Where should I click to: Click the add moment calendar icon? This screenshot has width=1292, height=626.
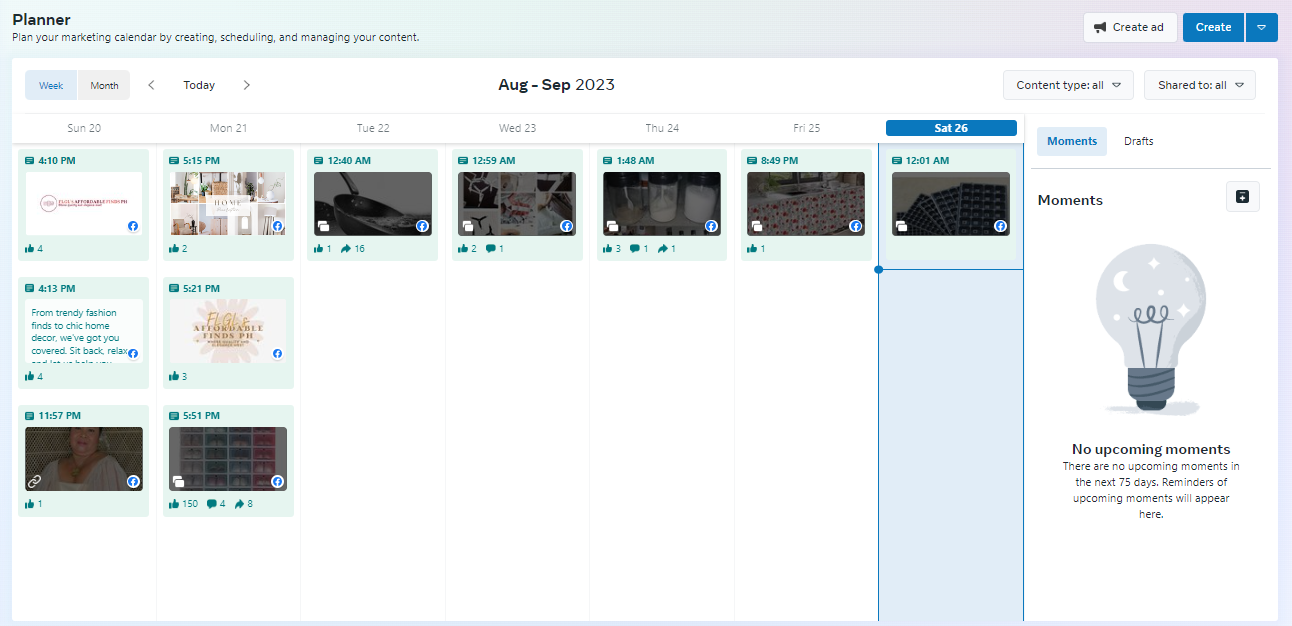coord(1242,197)
